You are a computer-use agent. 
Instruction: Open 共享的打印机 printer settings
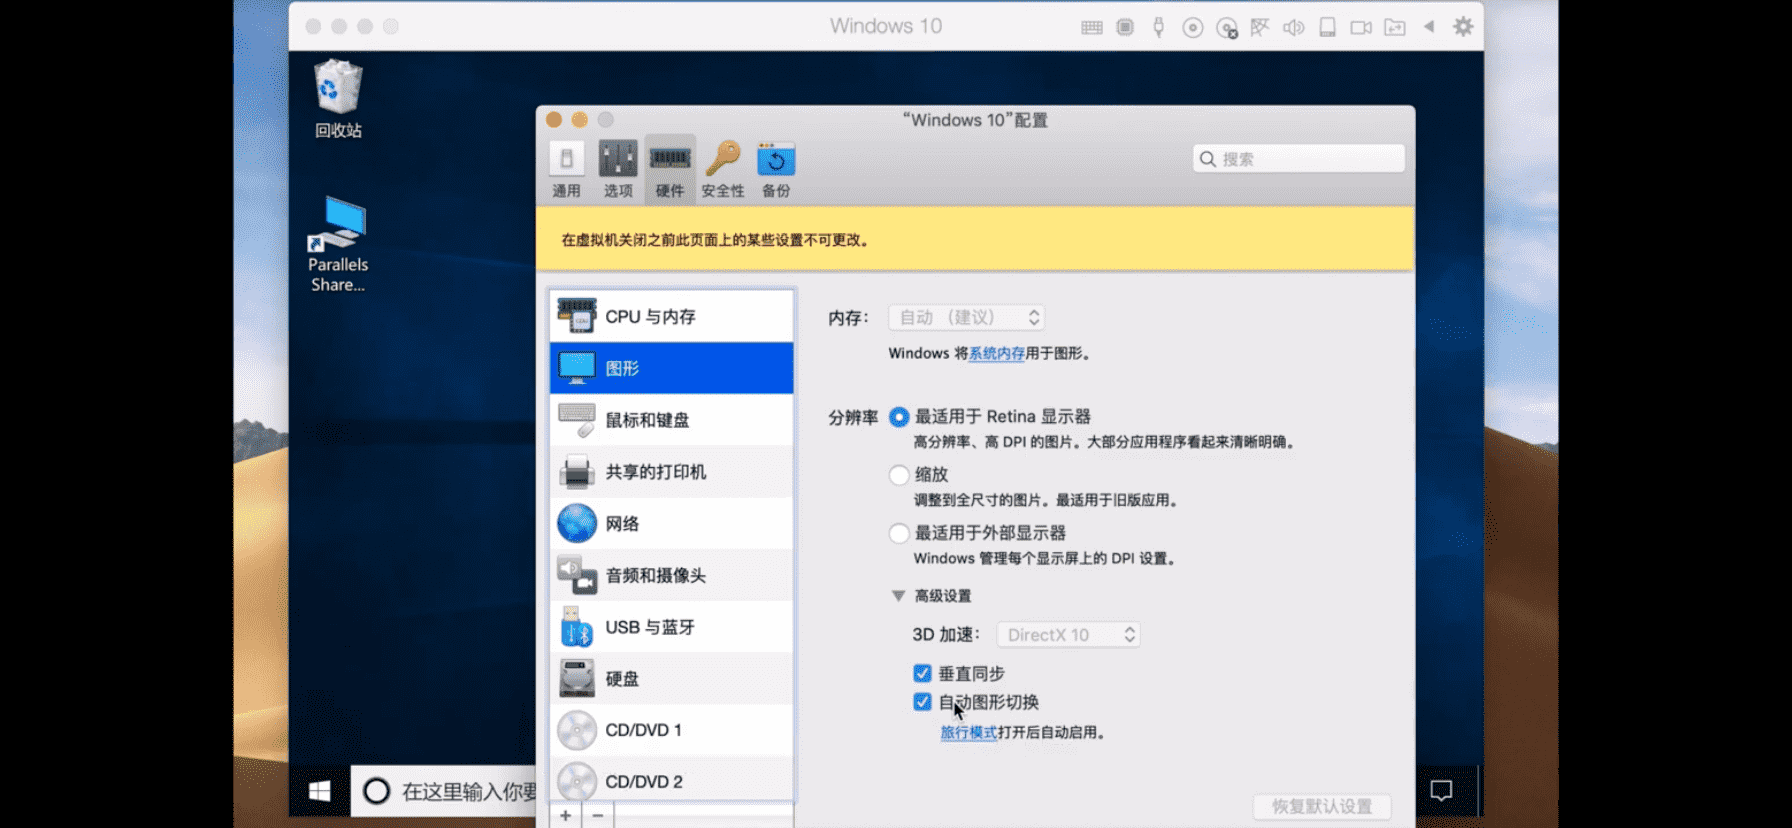pyautogui.click(x=671, y=472)
